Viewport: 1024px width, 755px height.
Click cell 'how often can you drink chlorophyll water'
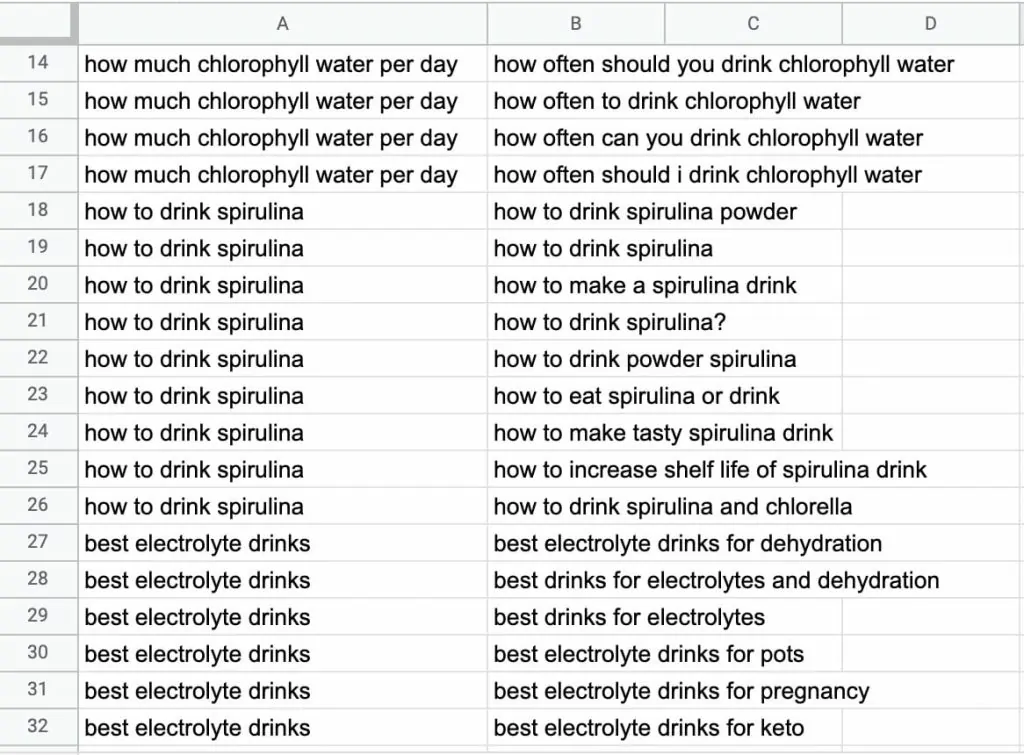tap(708, 138)
